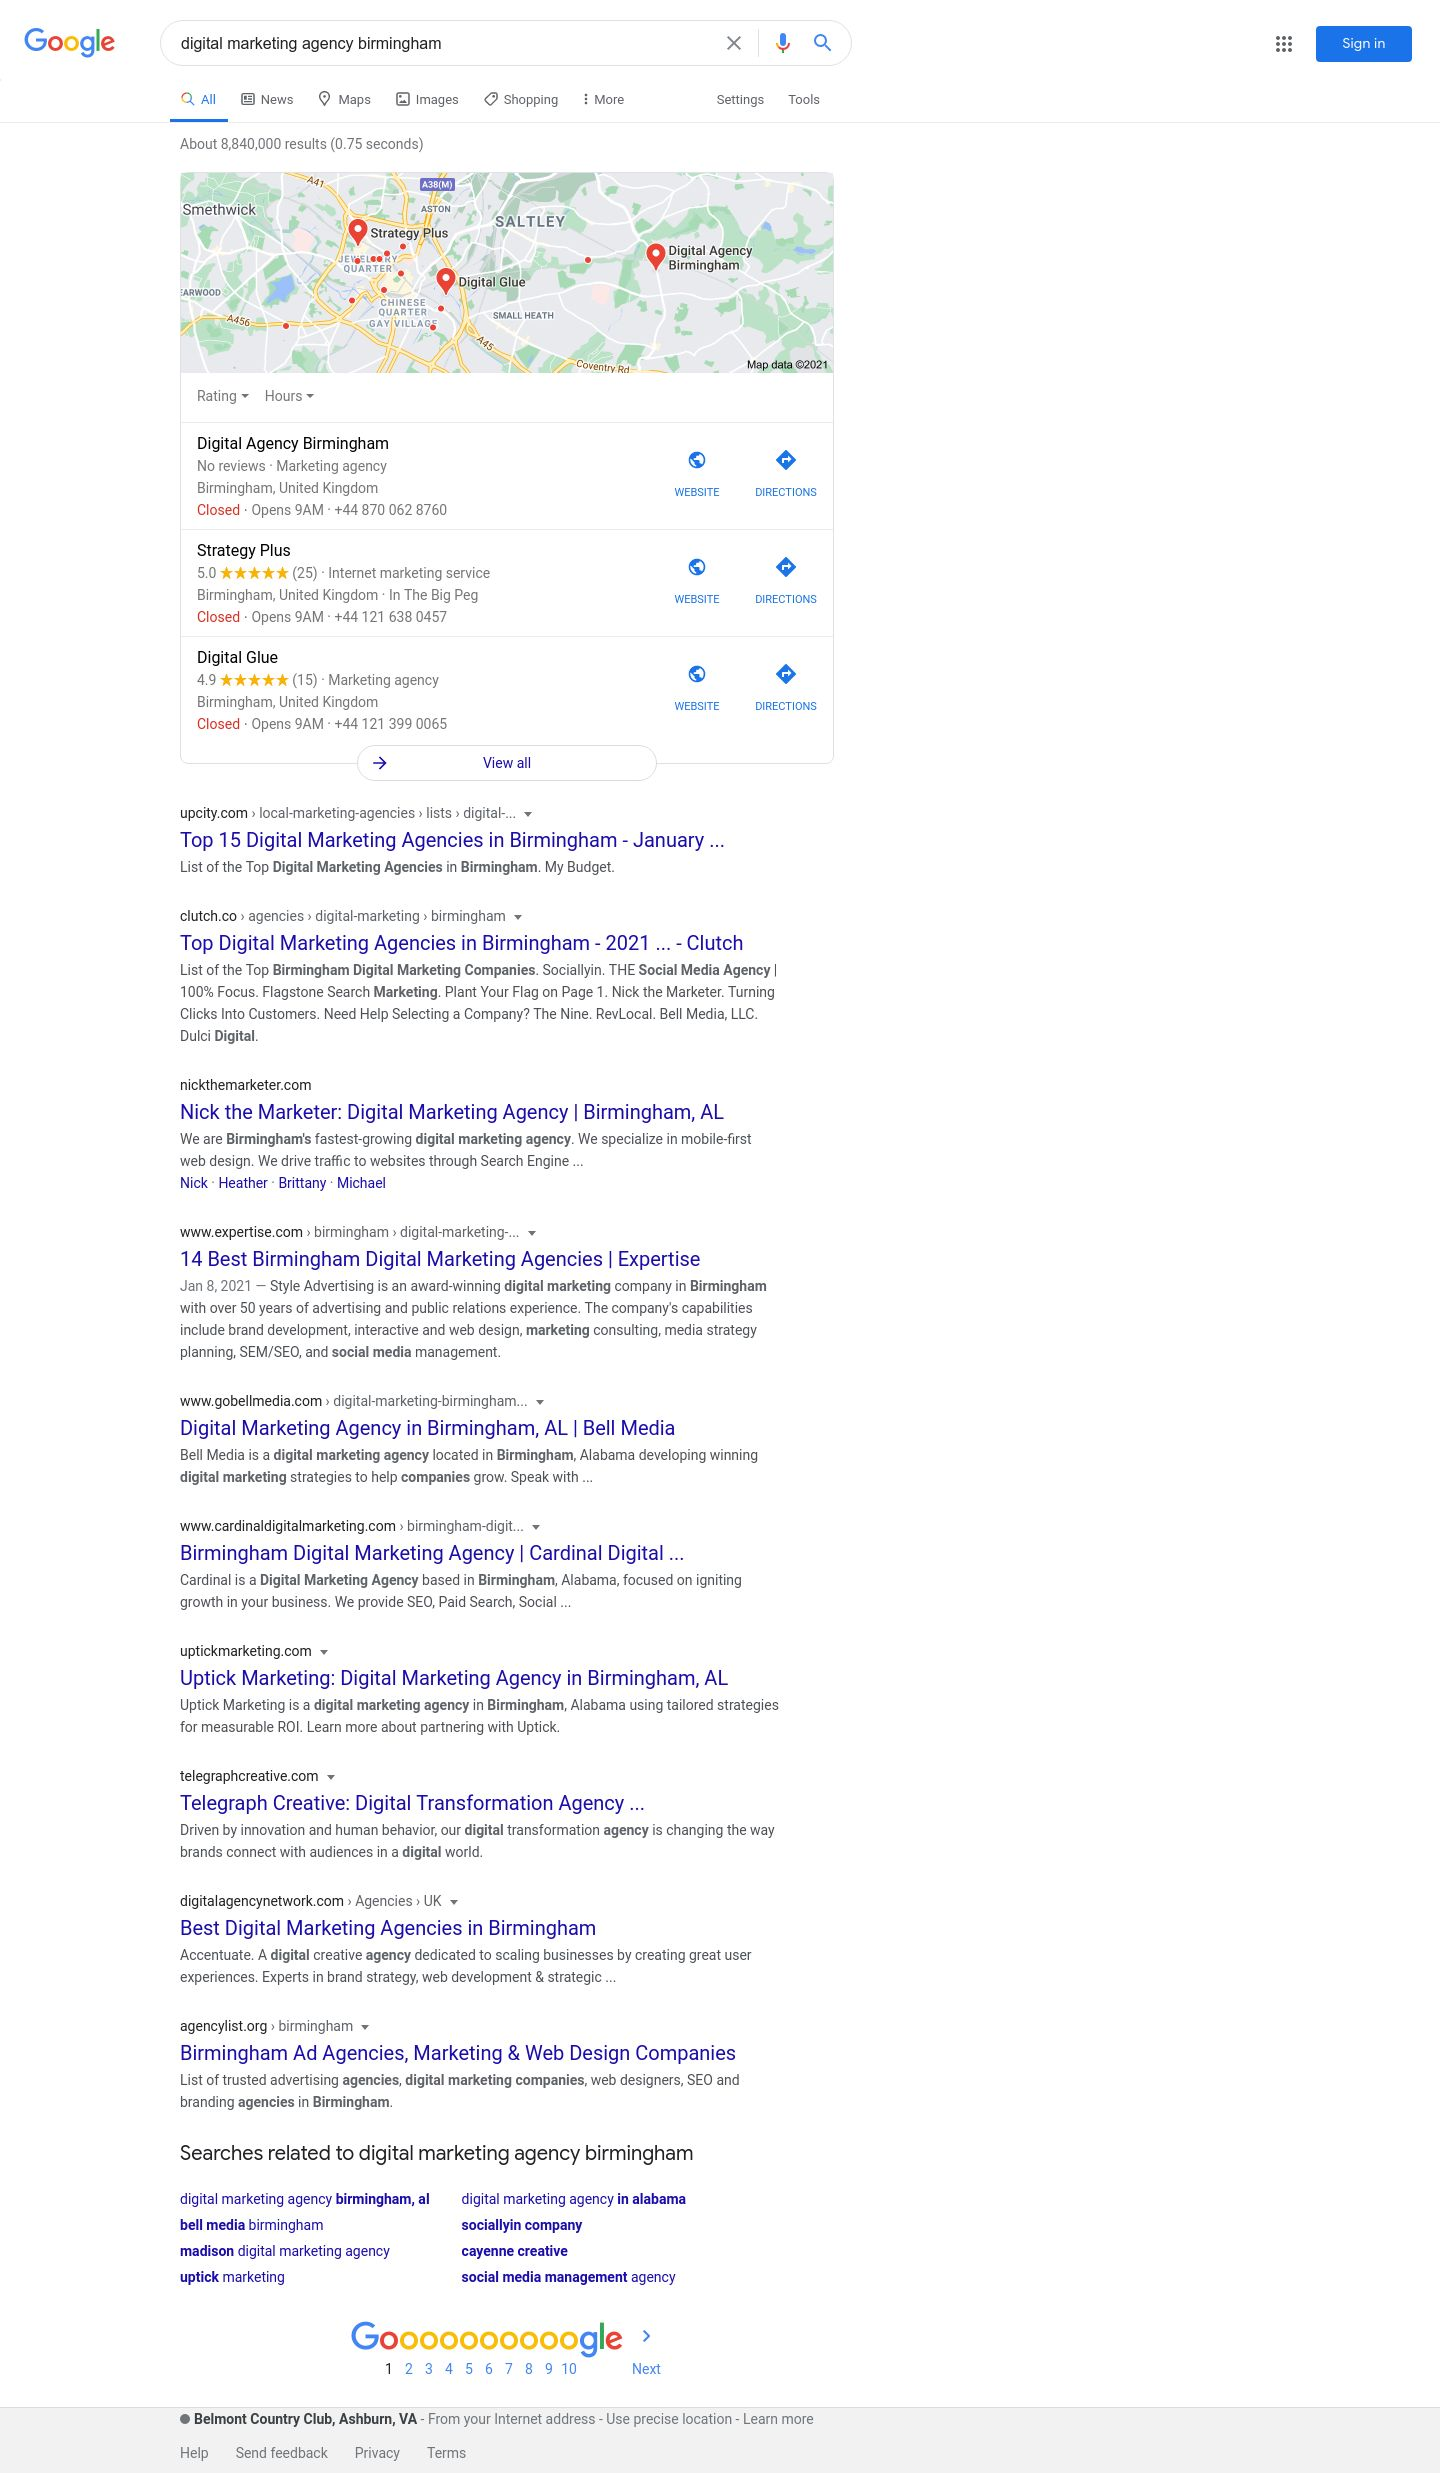The image size is (1440, 2473).
Task: Switch to the Images tab
Action: (x=427, y=99)
